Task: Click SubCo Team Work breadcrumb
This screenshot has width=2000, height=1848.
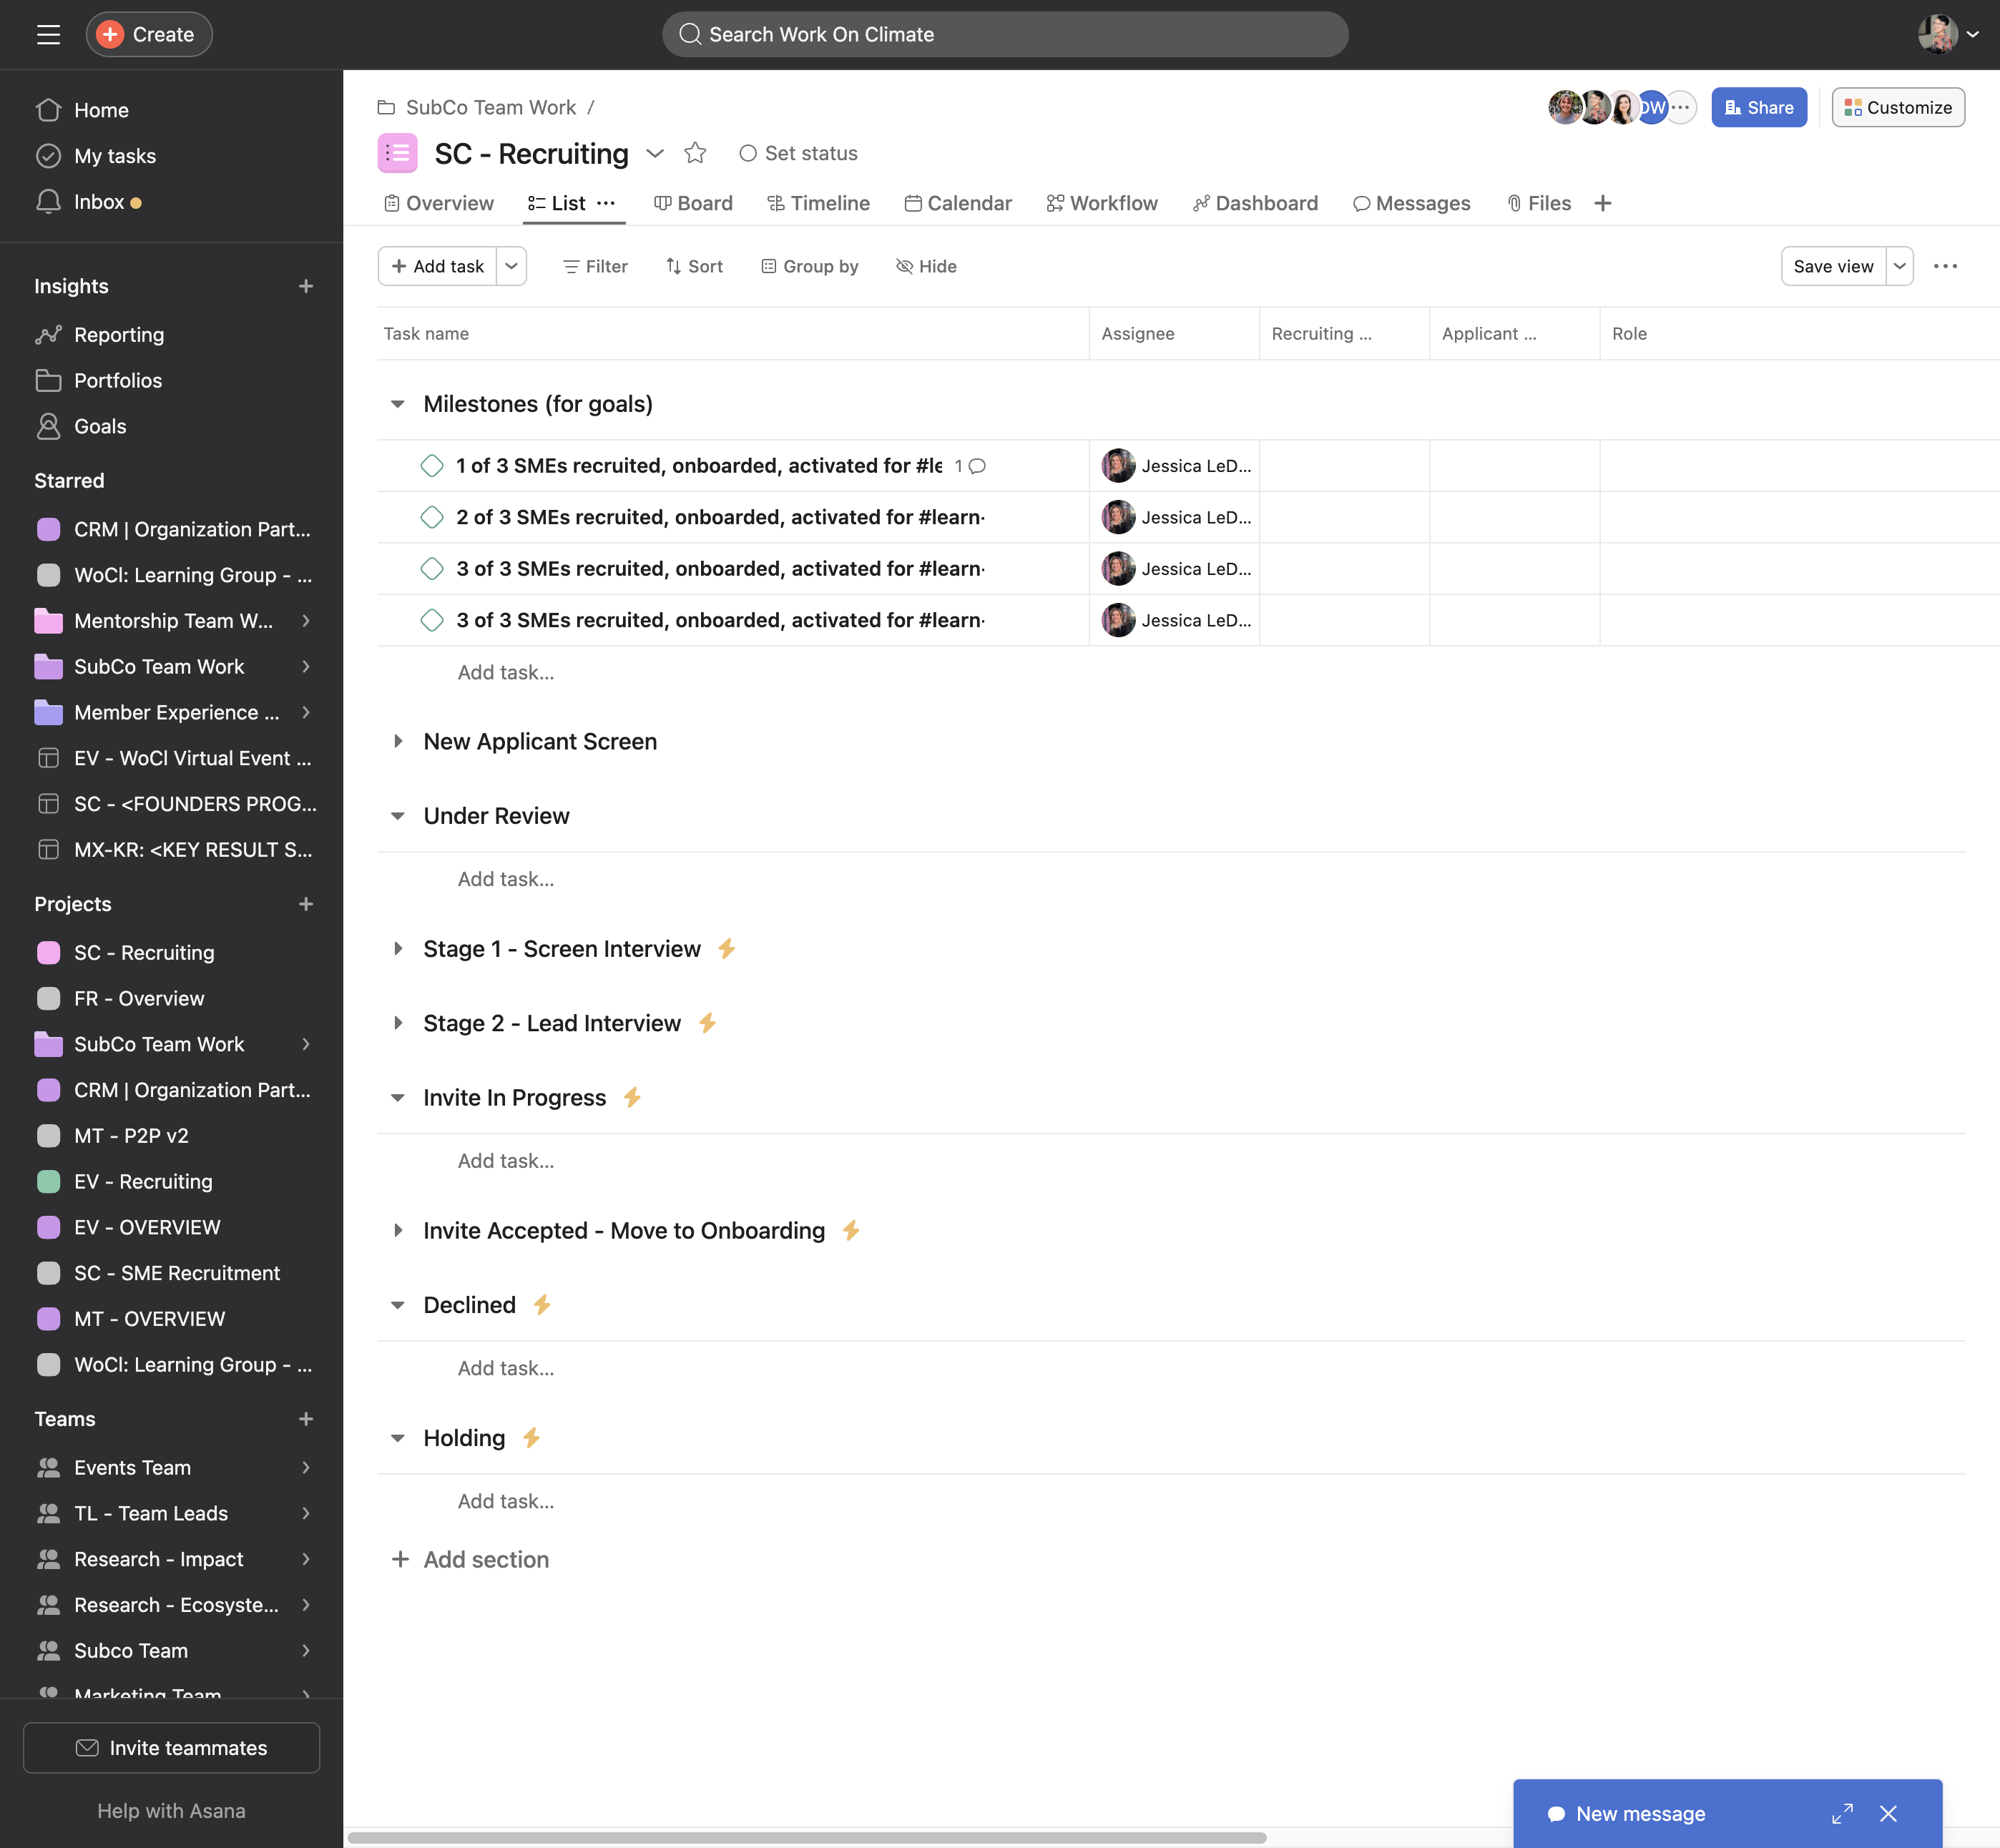Action: tap(490, 107)
